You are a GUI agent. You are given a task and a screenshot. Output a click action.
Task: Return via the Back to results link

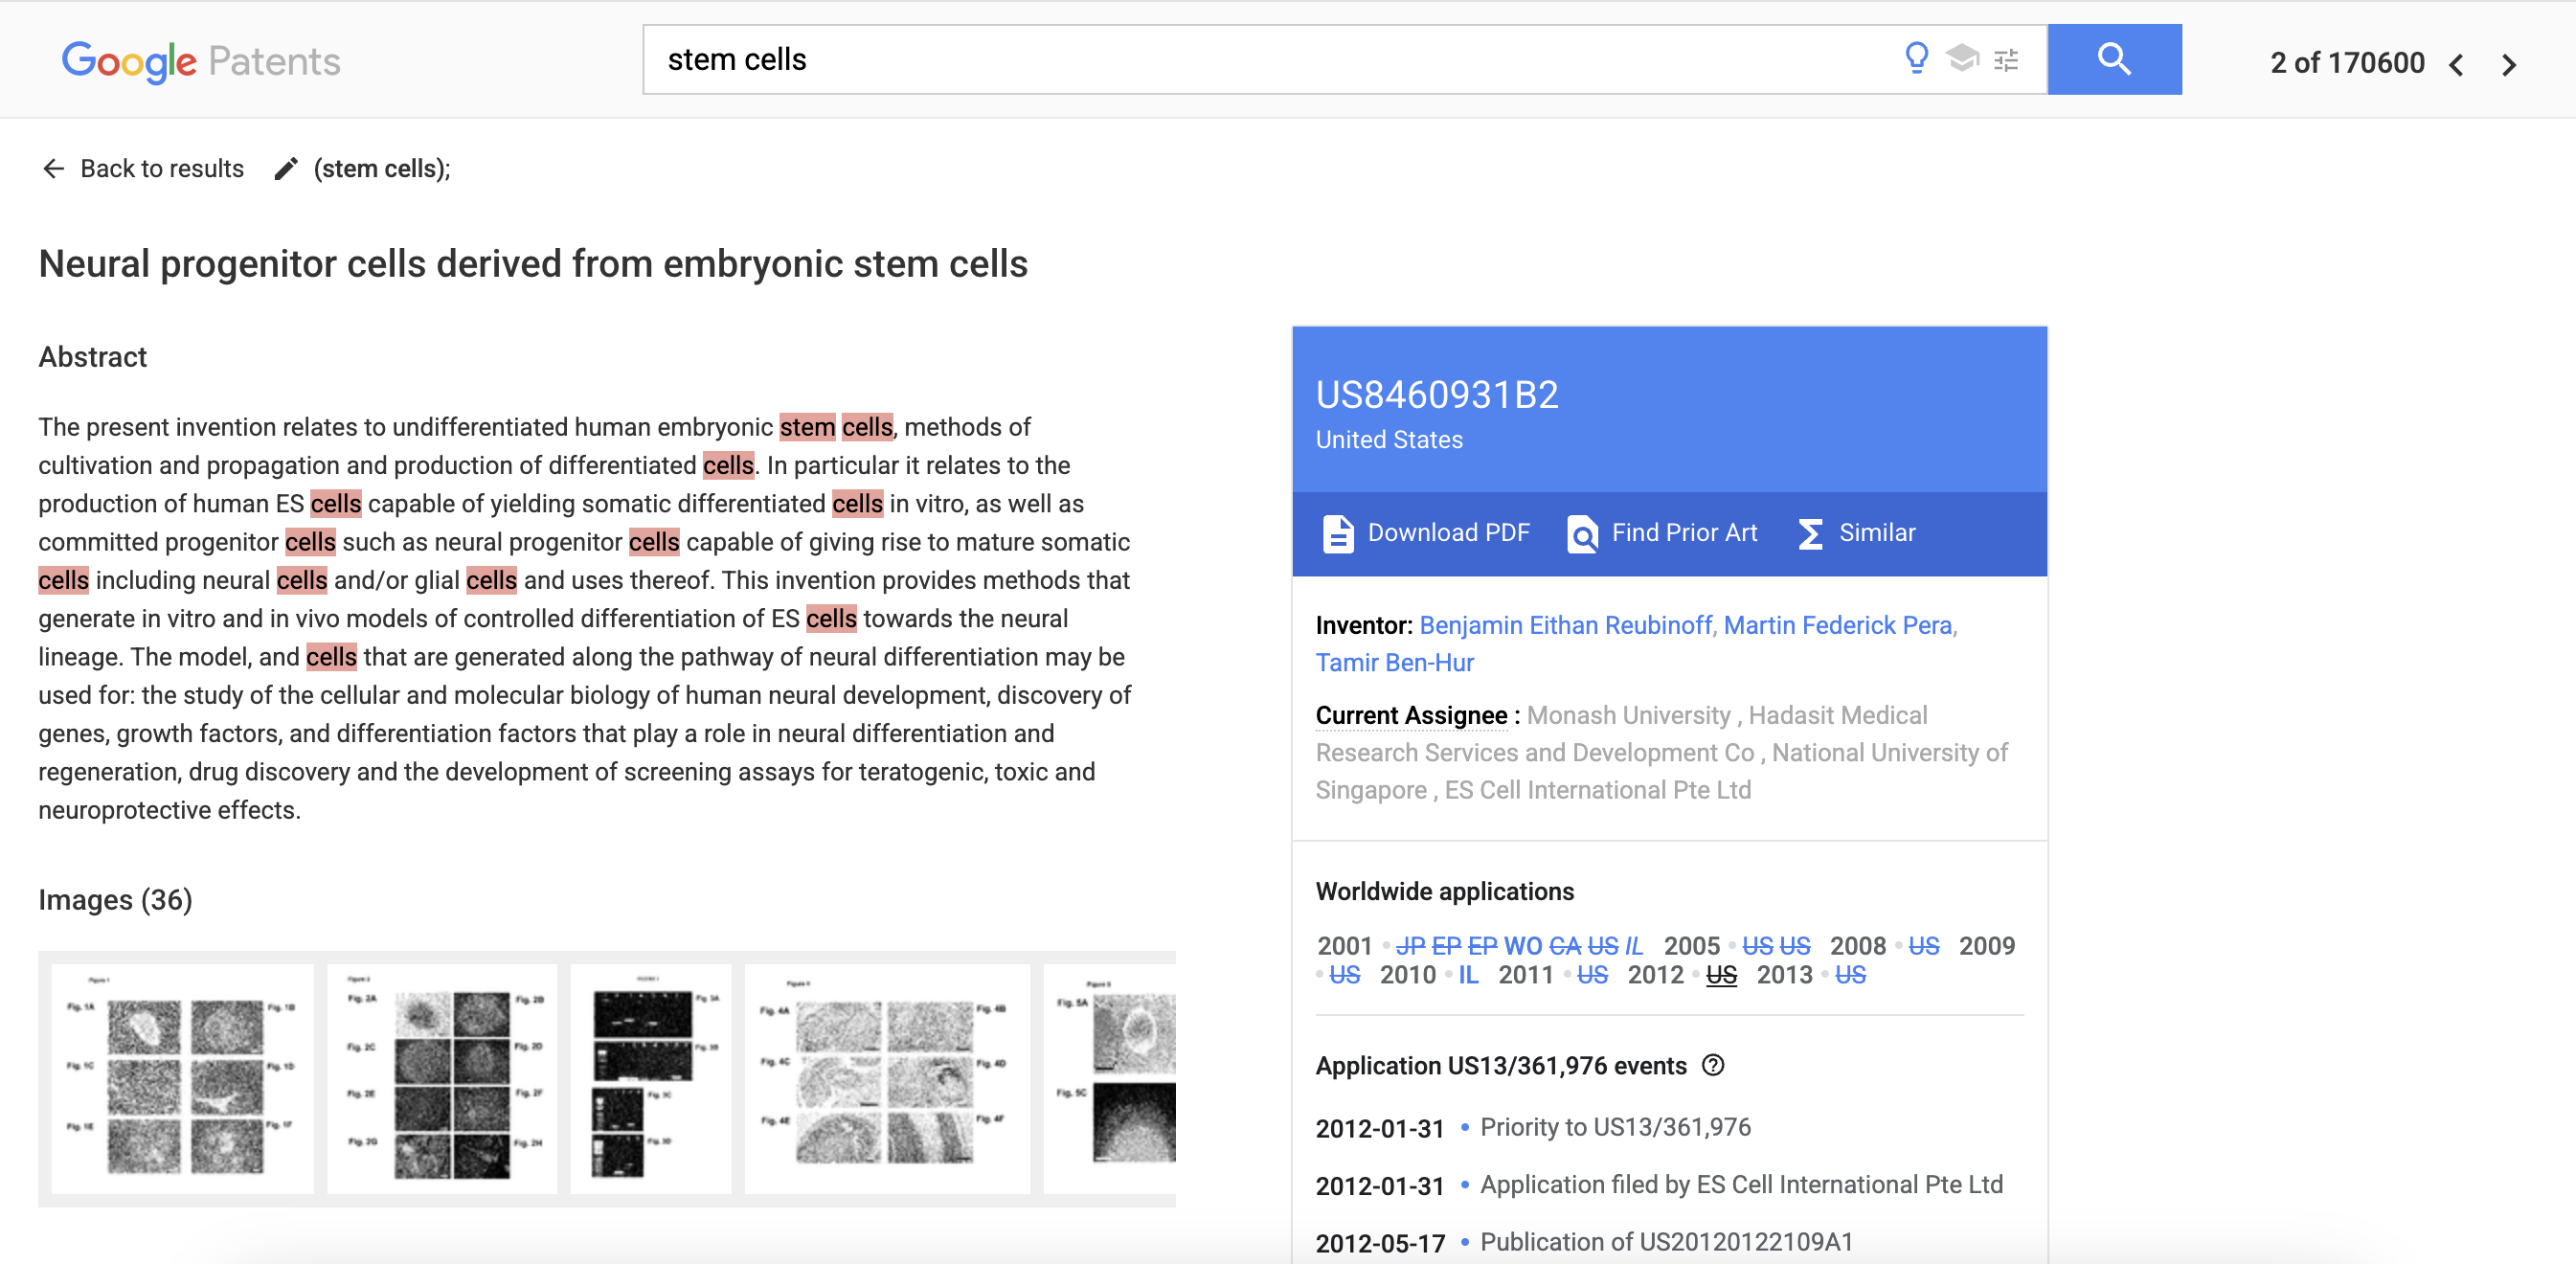tap(161, 168)
